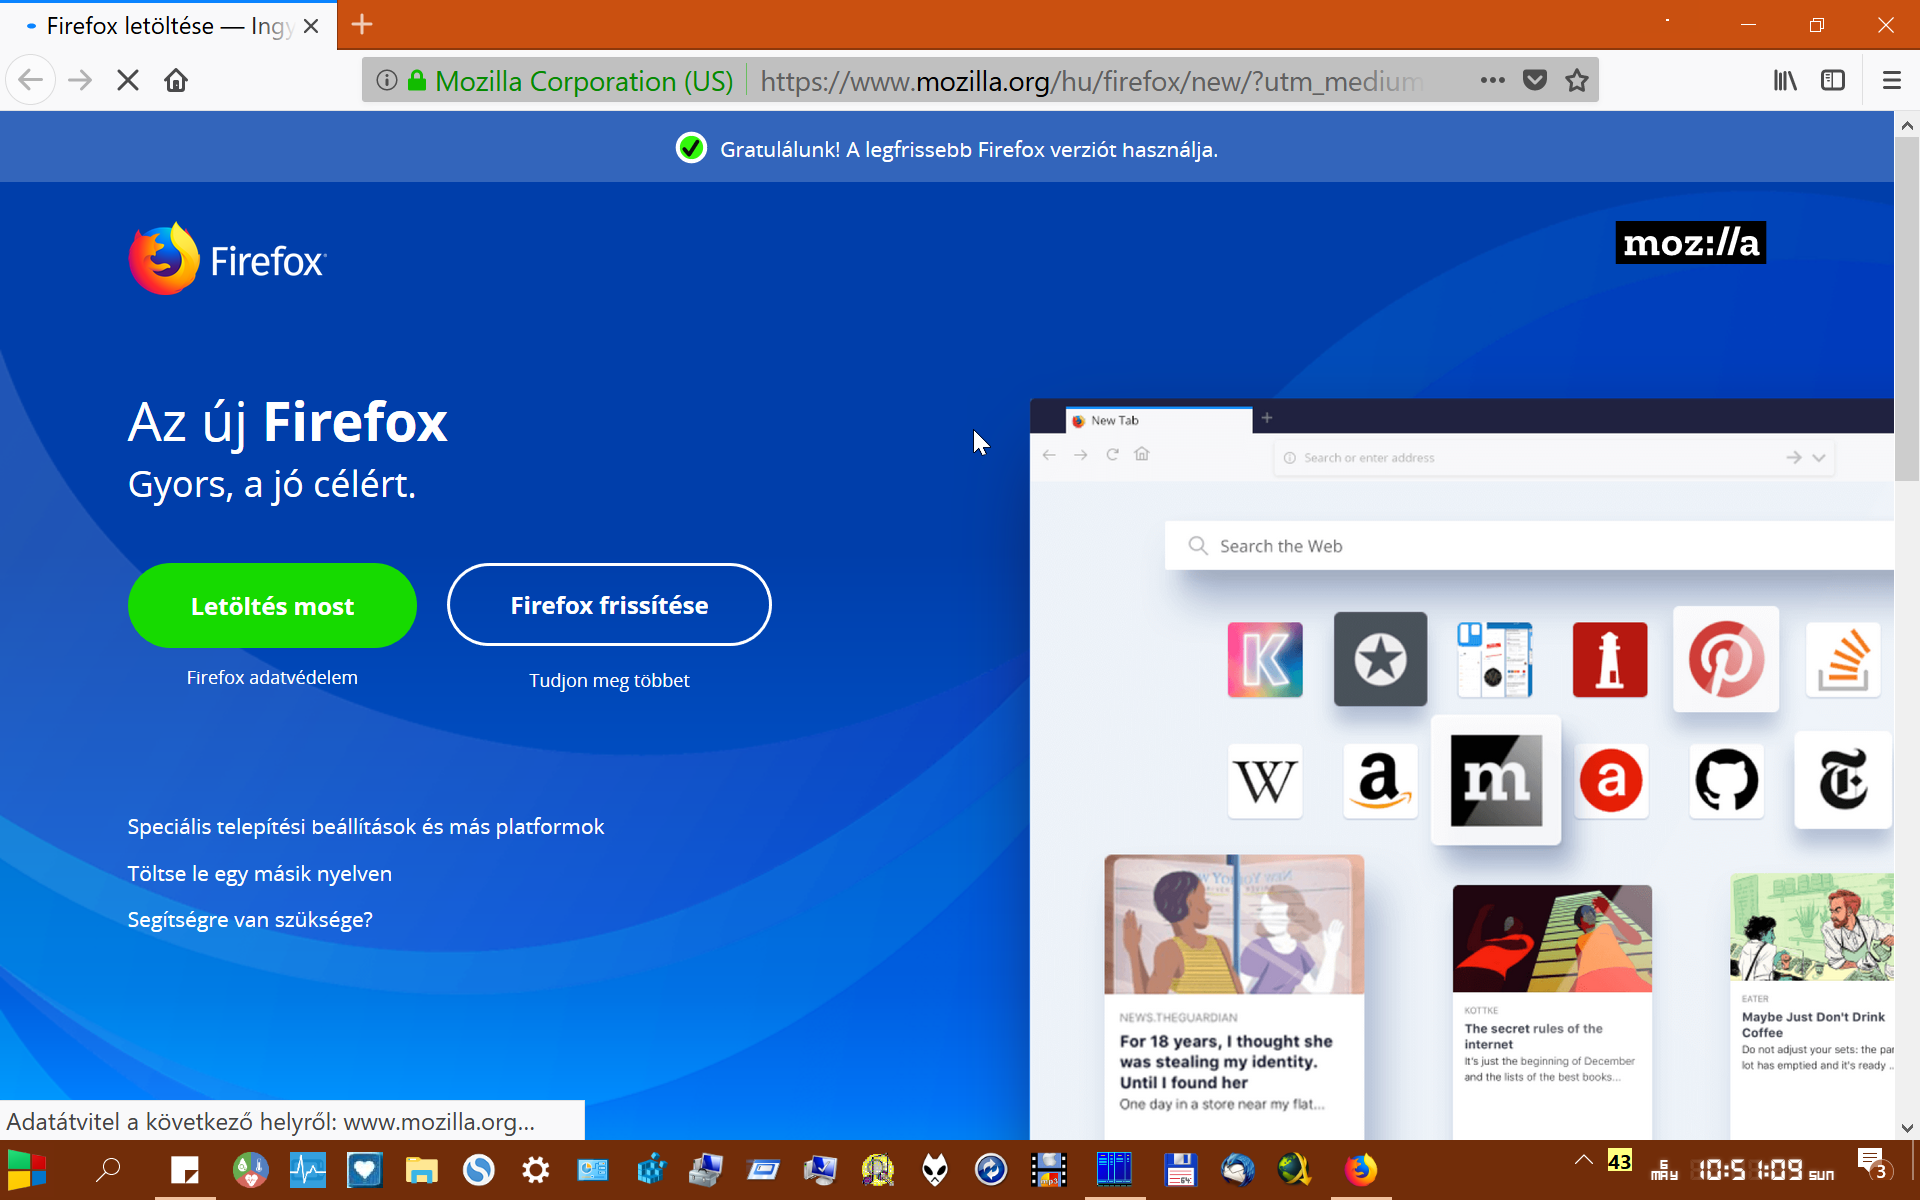Click the Amazon tile in preview

pyautogui.click(x=1380, y=780)
